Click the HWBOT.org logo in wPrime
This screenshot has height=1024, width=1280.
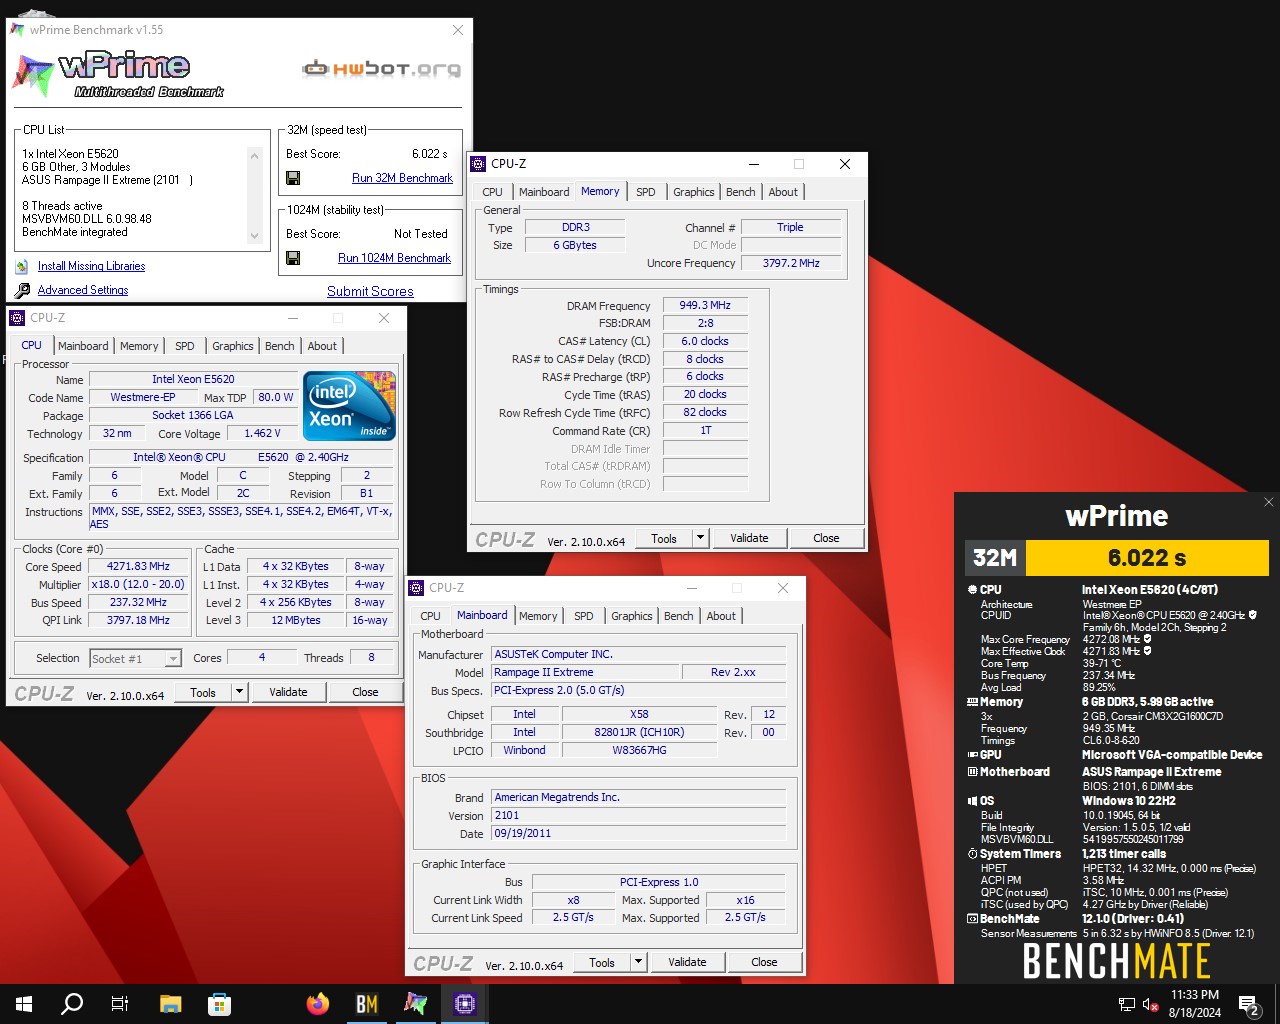[x=382, y=69]
